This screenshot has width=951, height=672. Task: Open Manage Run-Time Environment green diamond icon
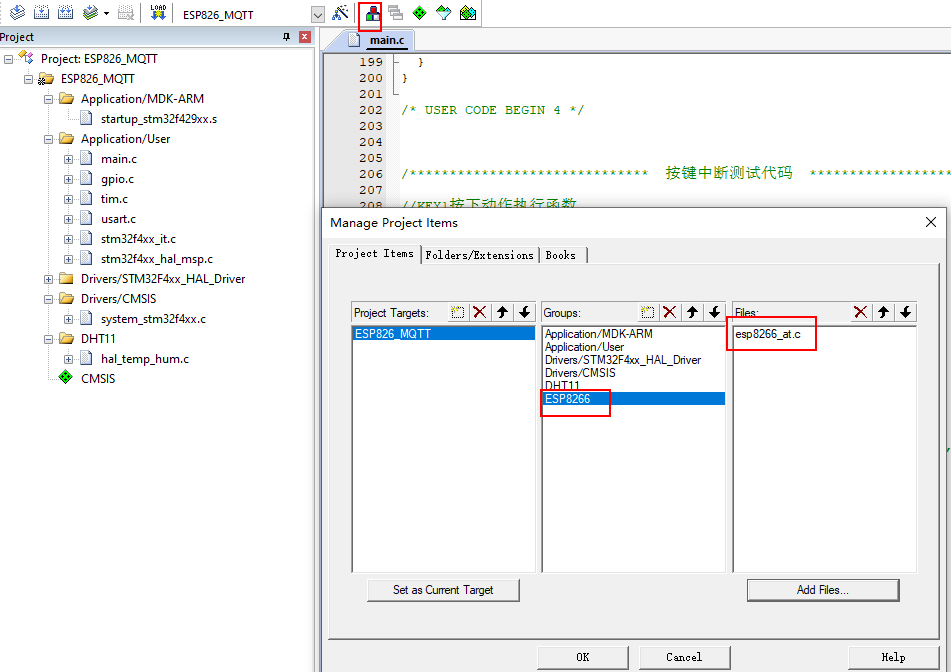pyautogui.click(x=419, y=12)
